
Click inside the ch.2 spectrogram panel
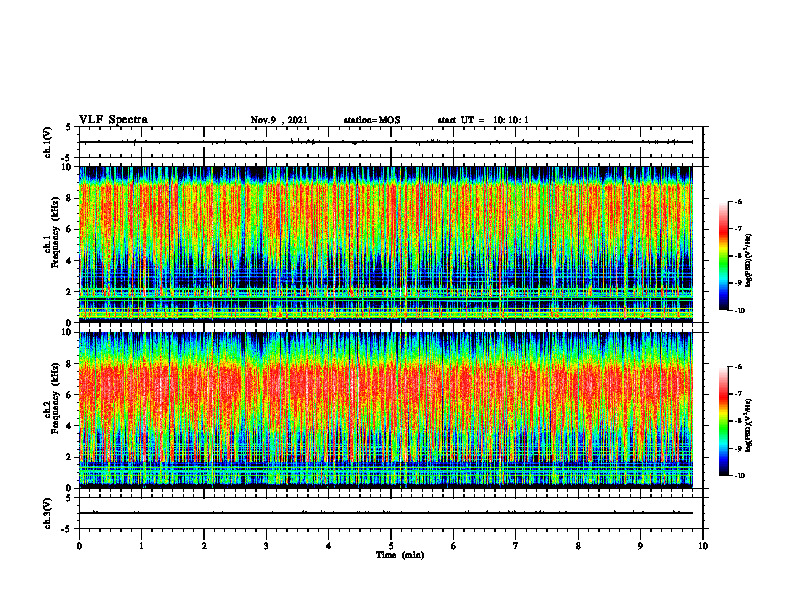pos(386,410)
